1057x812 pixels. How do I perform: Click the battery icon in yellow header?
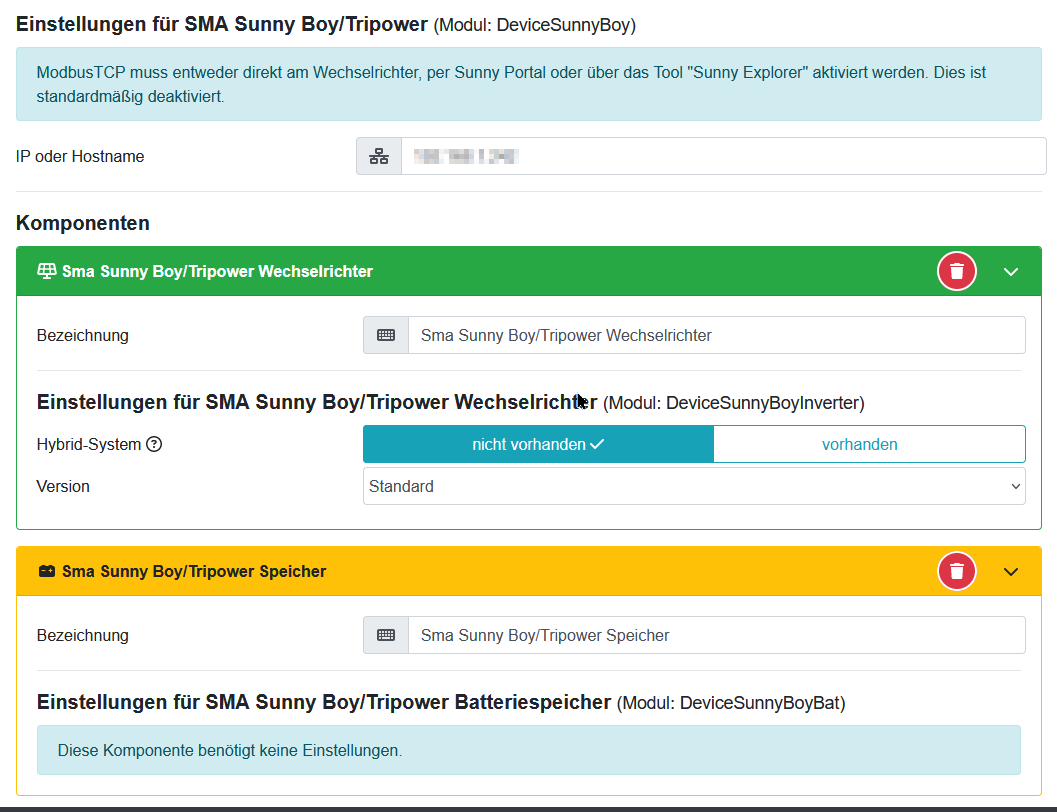[x=47, y=571]
